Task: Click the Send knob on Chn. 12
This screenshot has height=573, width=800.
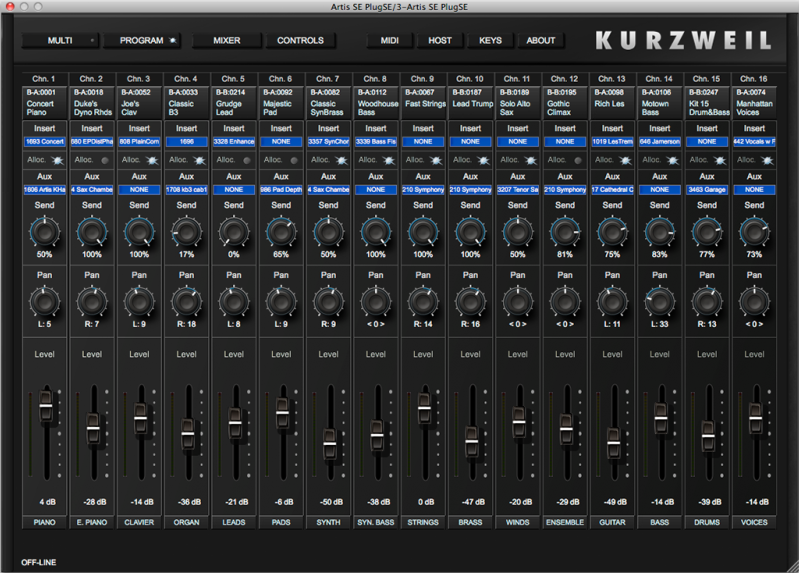Action: point(564,232)
